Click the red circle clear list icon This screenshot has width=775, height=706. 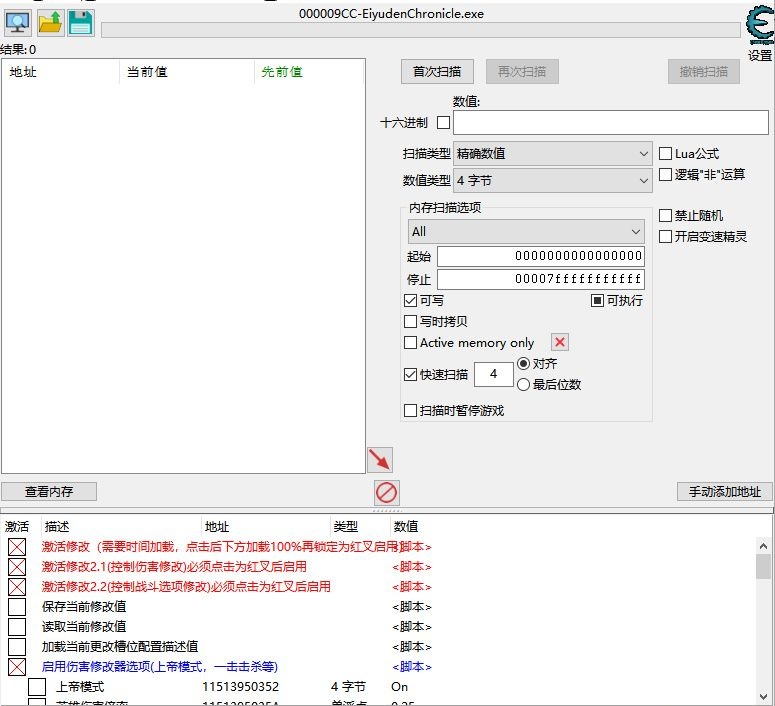pyautogui.click(x=386, y=493)
